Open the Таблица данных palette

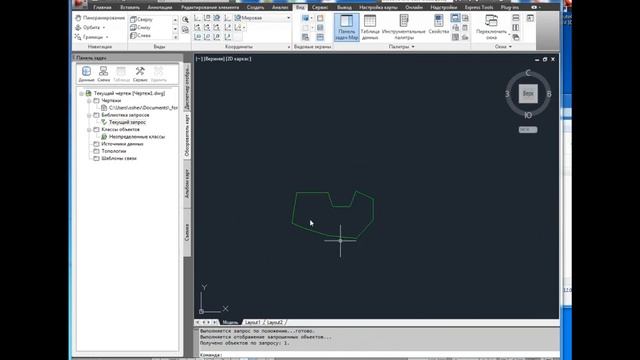tap(370, 27)
